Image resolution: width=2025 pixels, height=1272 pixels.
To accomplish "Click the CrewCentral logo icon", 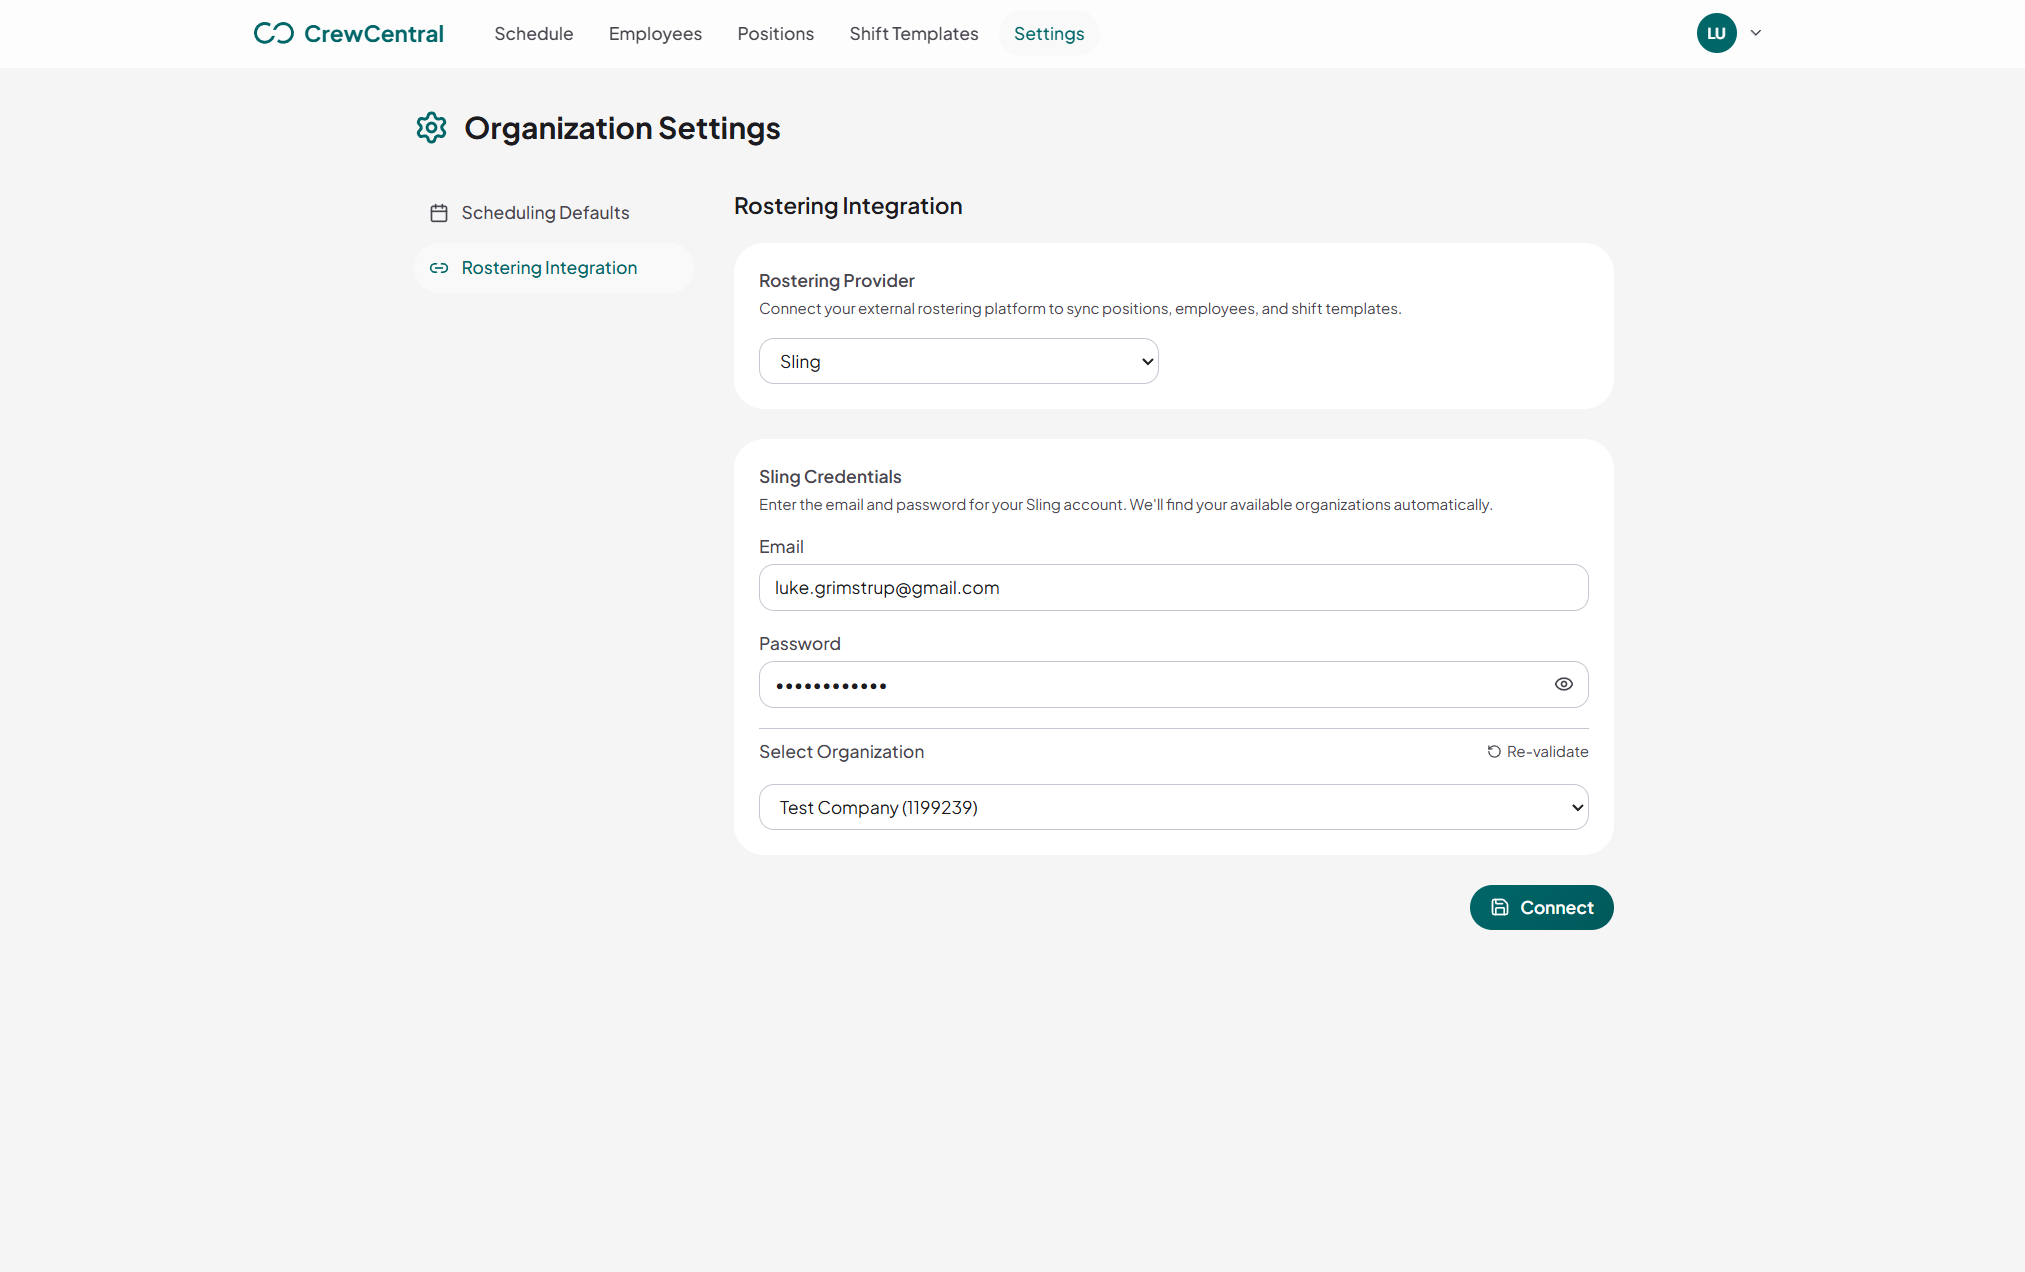I will [272, 32].
